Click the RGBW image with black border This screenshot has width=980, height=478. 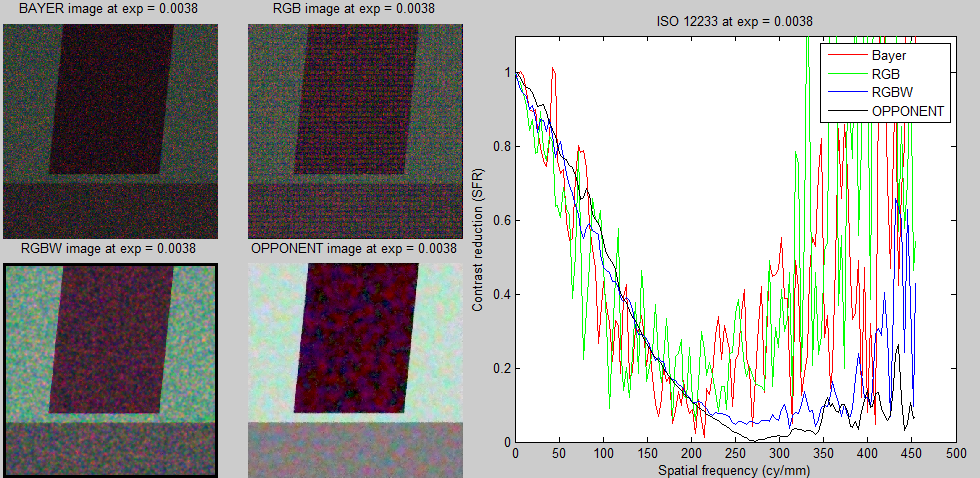tap(110, 369)
